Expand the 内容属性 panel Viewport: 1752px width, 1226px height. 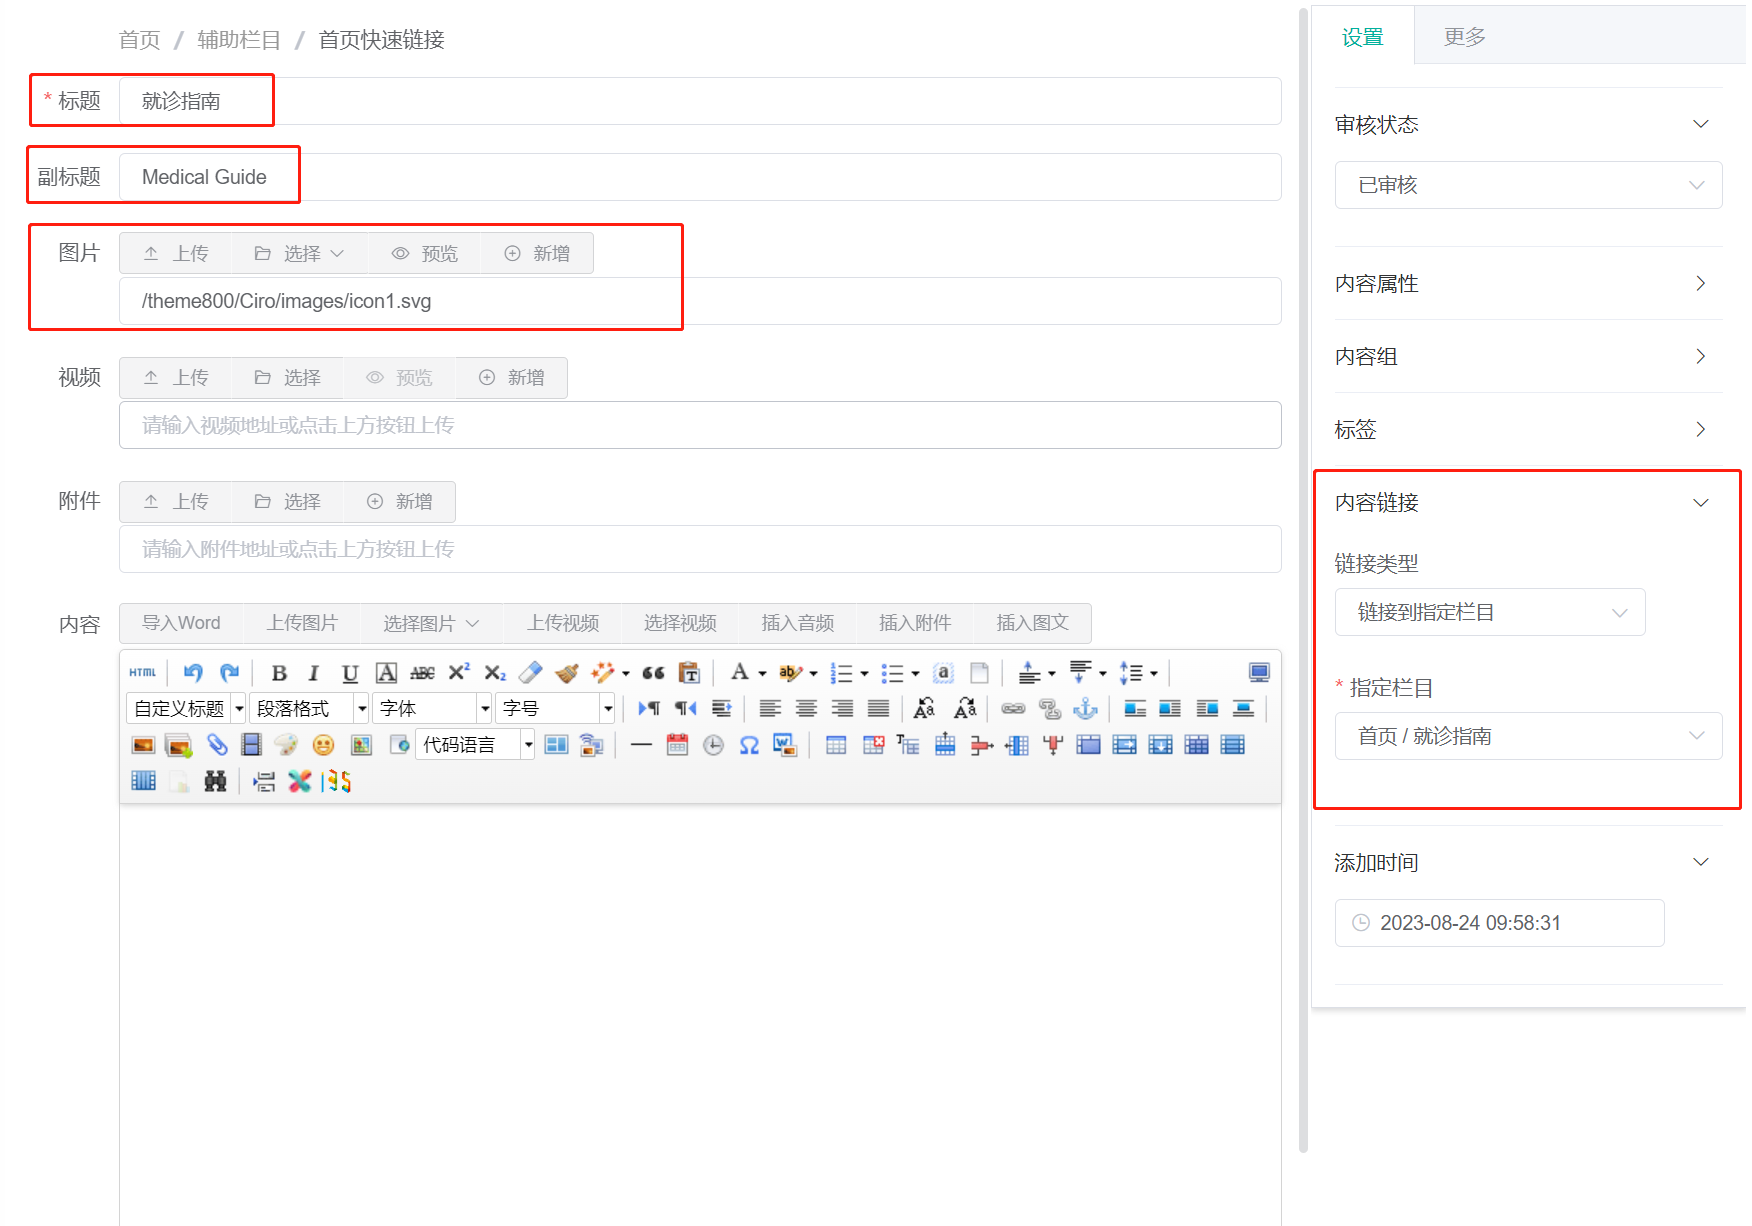[1699, 283]
